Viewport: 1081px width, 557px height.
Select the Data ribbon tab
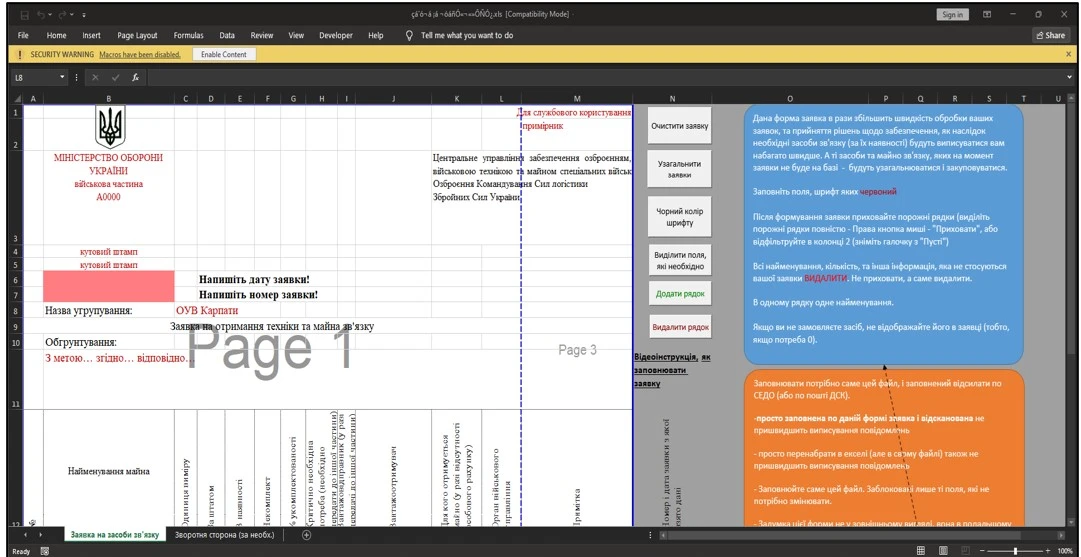[x=227, y=35]
